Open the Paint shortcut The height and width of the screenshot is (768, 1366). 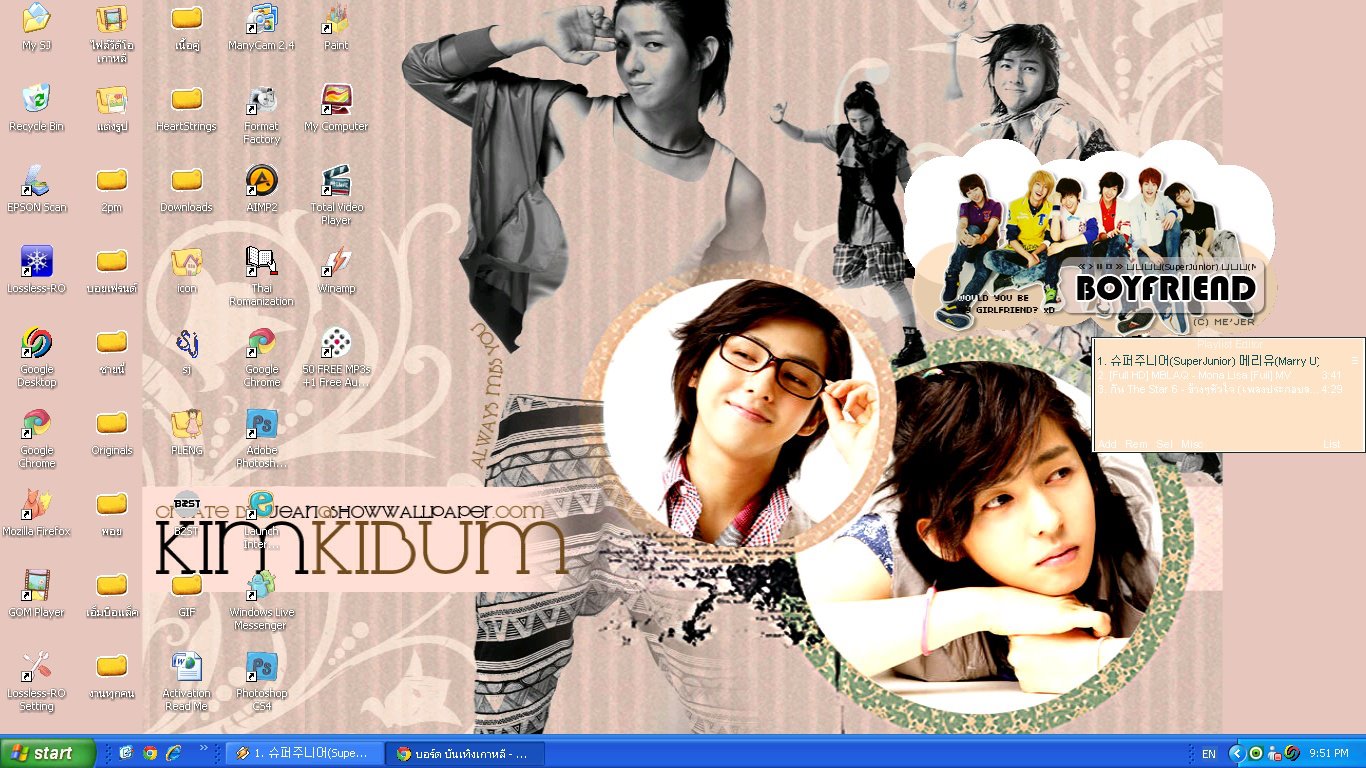(336, 27)
